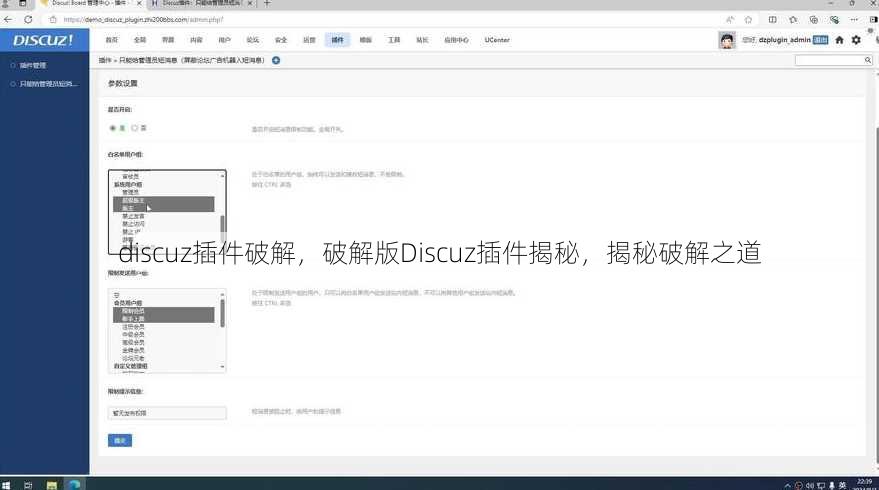Open the split screen icon in browser toolbar
879x490 pixels.
[772, 20]
